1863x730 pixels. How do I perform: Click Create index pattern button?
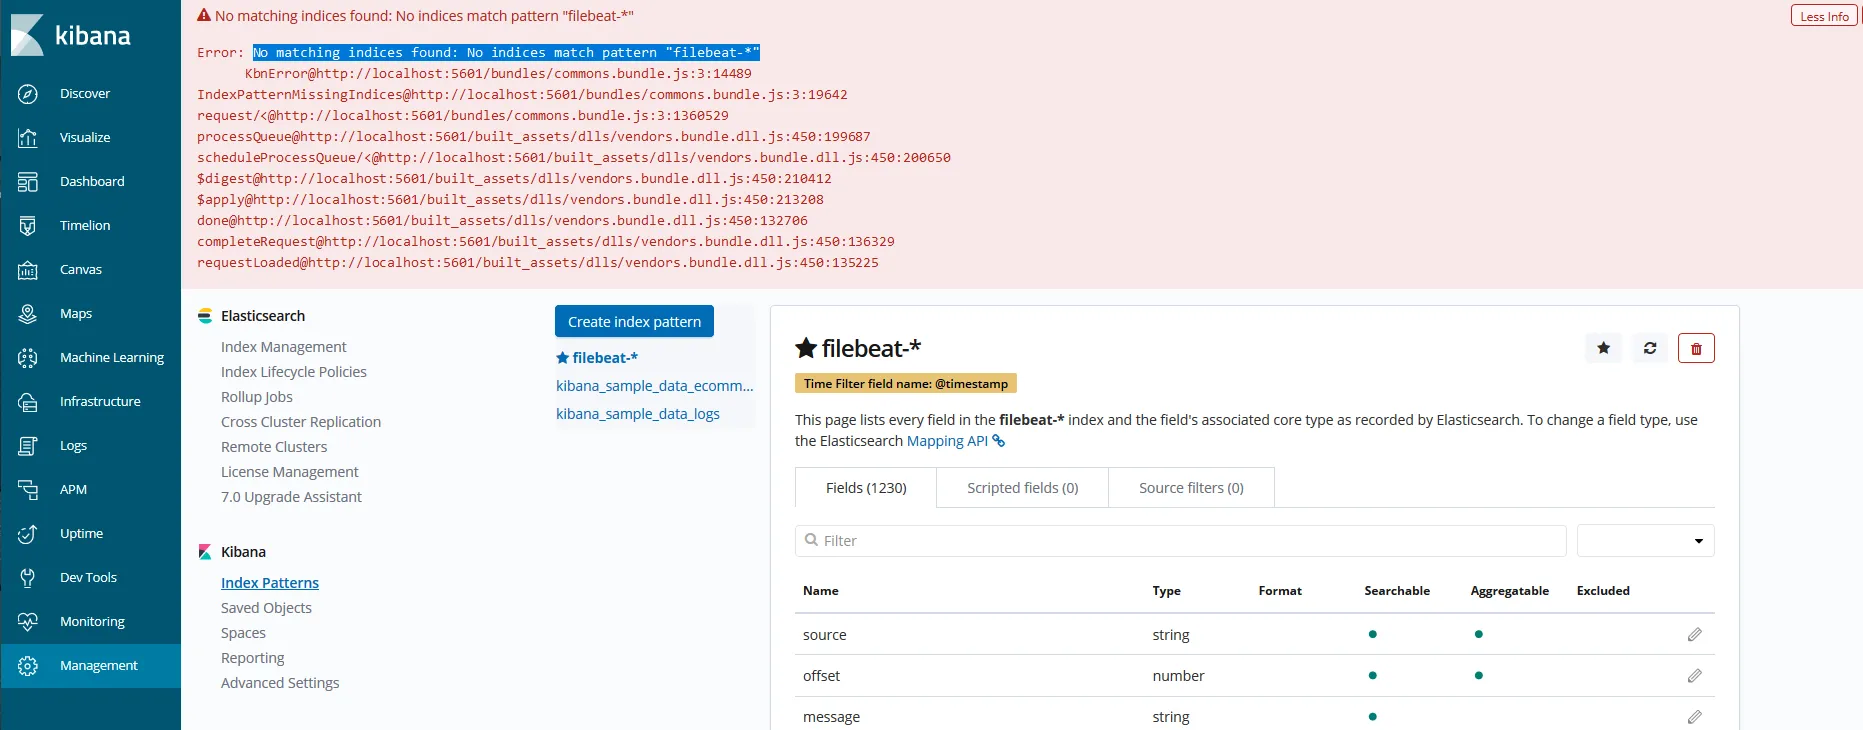pyautogui.click(x=634, y=322)
